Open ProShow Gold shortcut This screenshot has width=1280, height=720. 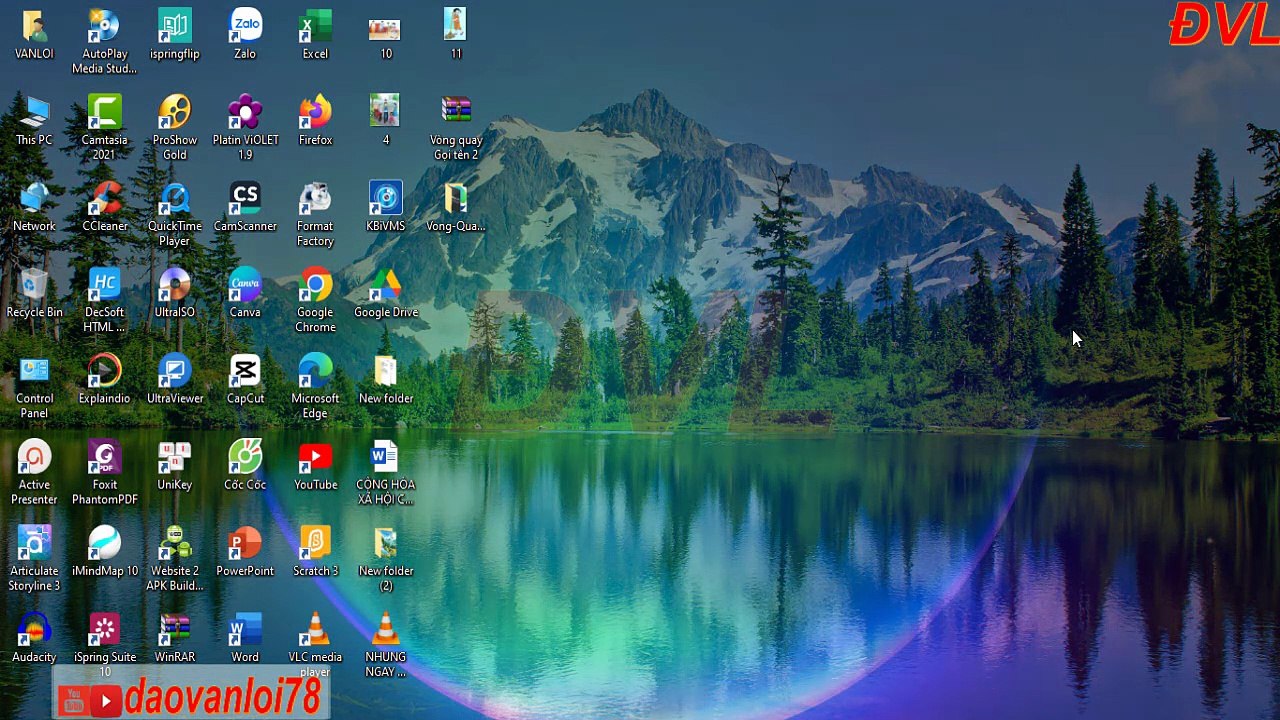tap(175, 113)
